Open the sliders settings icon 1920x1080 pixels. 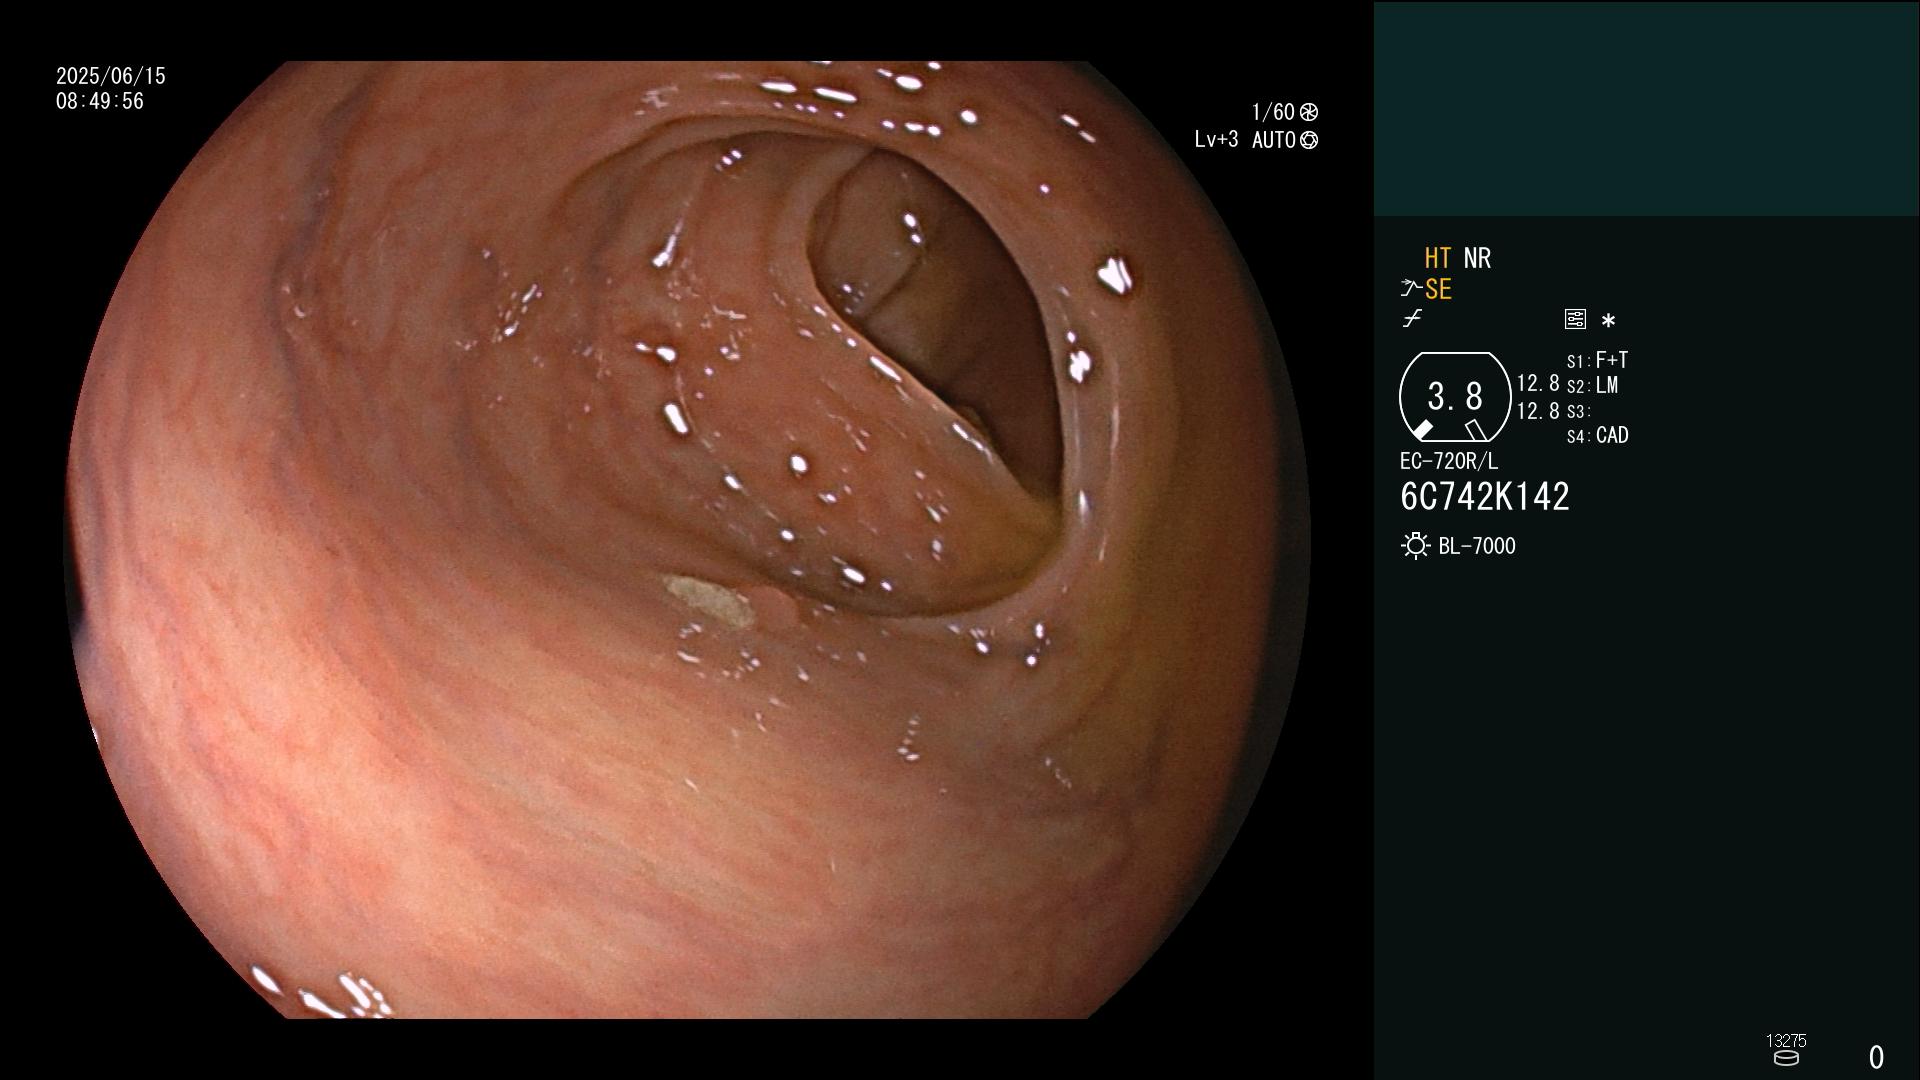tap(1575, 319)
